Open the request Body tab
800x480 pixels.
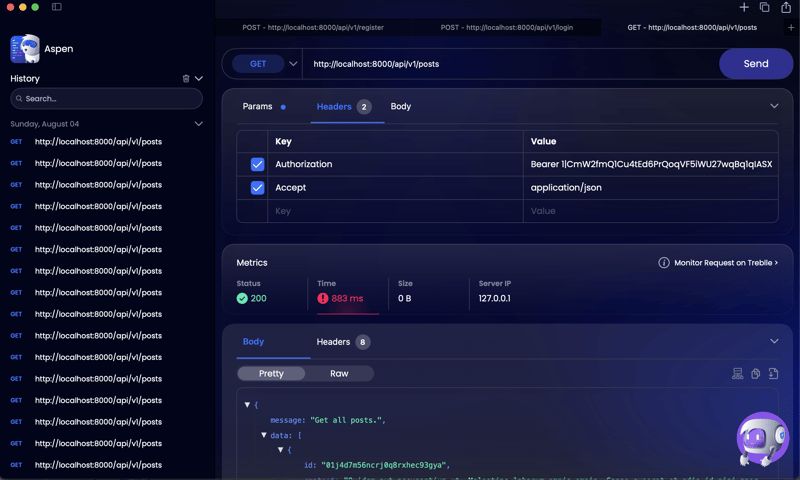(400, 106)
